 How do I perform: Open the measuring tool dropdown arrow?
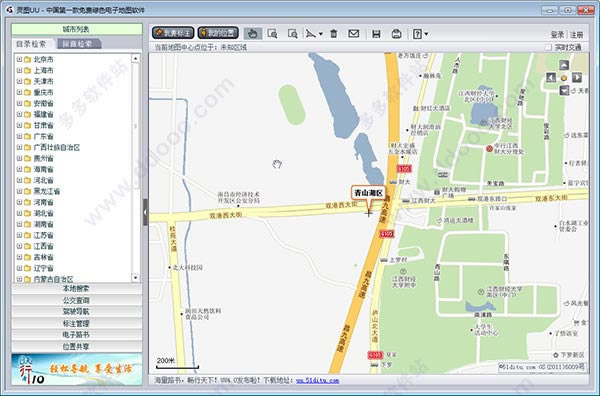tap(321, 34)
